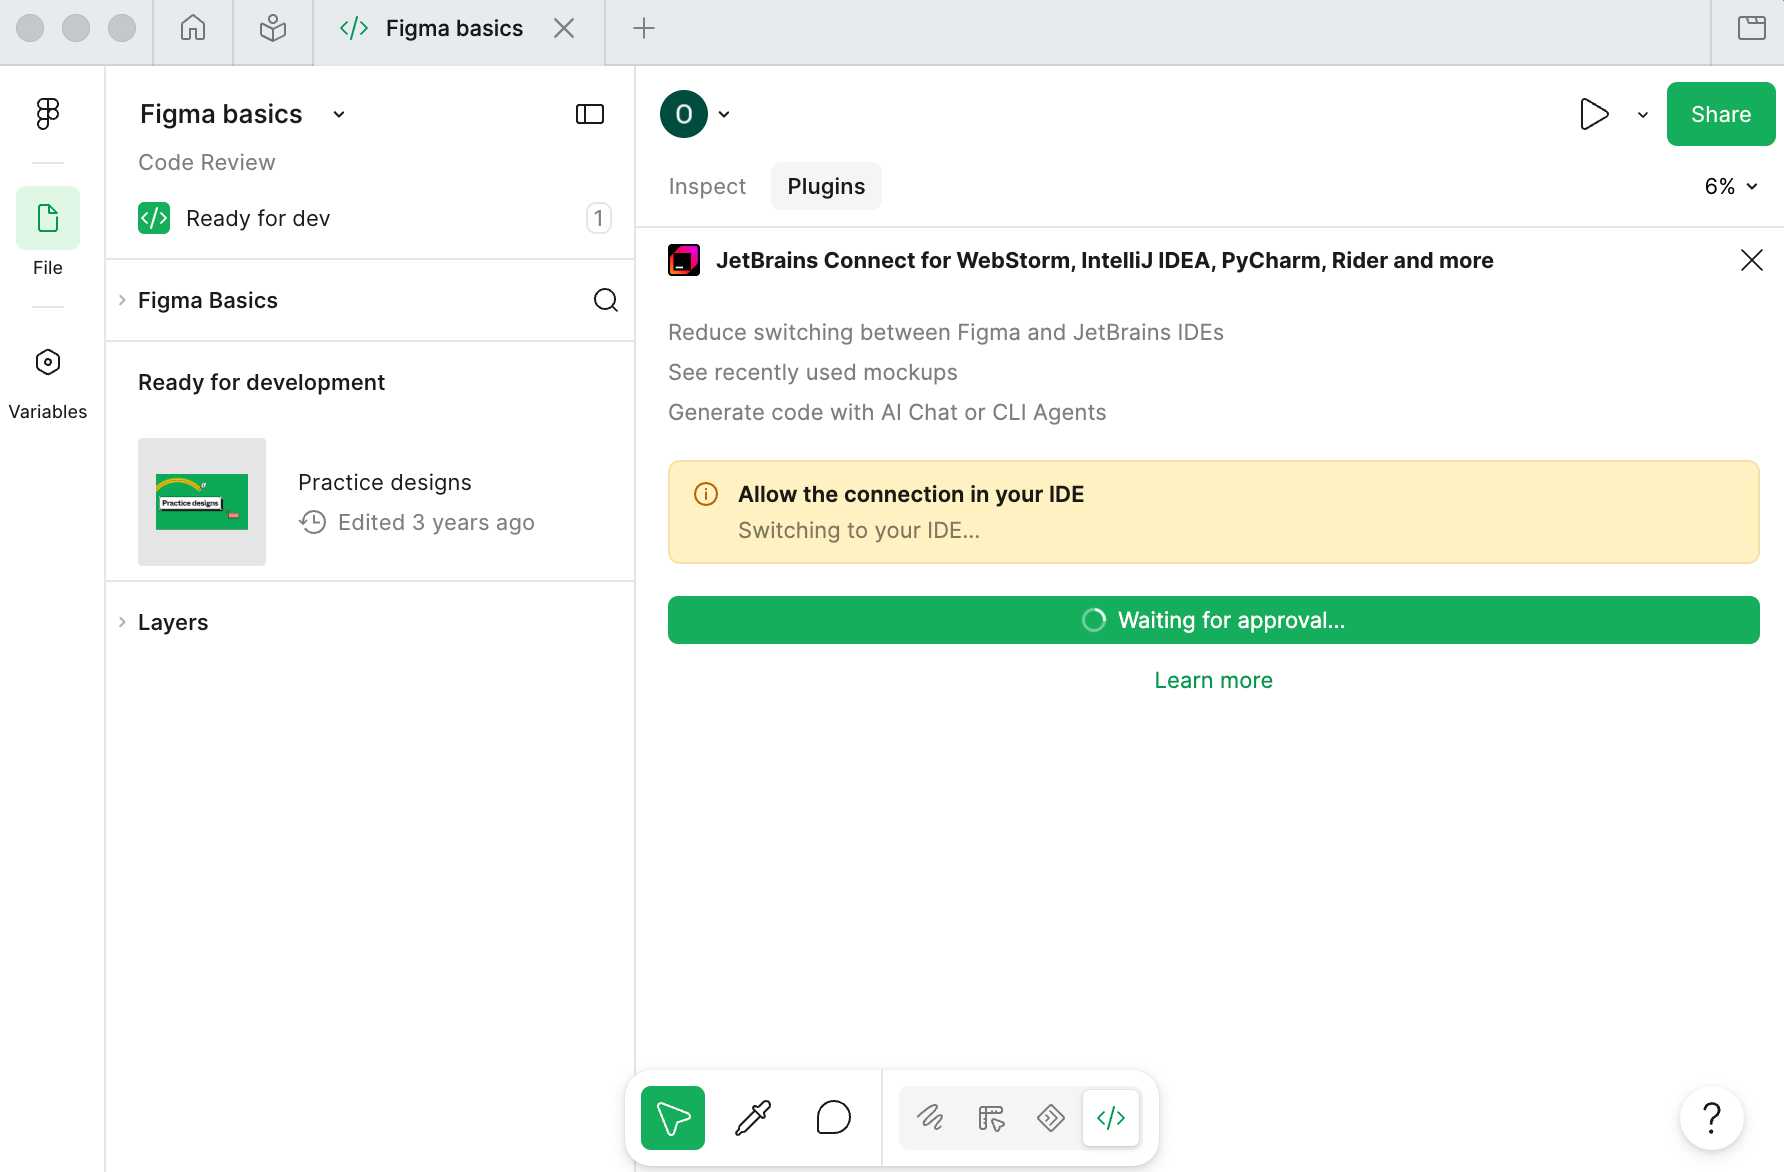Click the green Share button
This screenshot has width=1784, height=1172.
(1721, 114)
